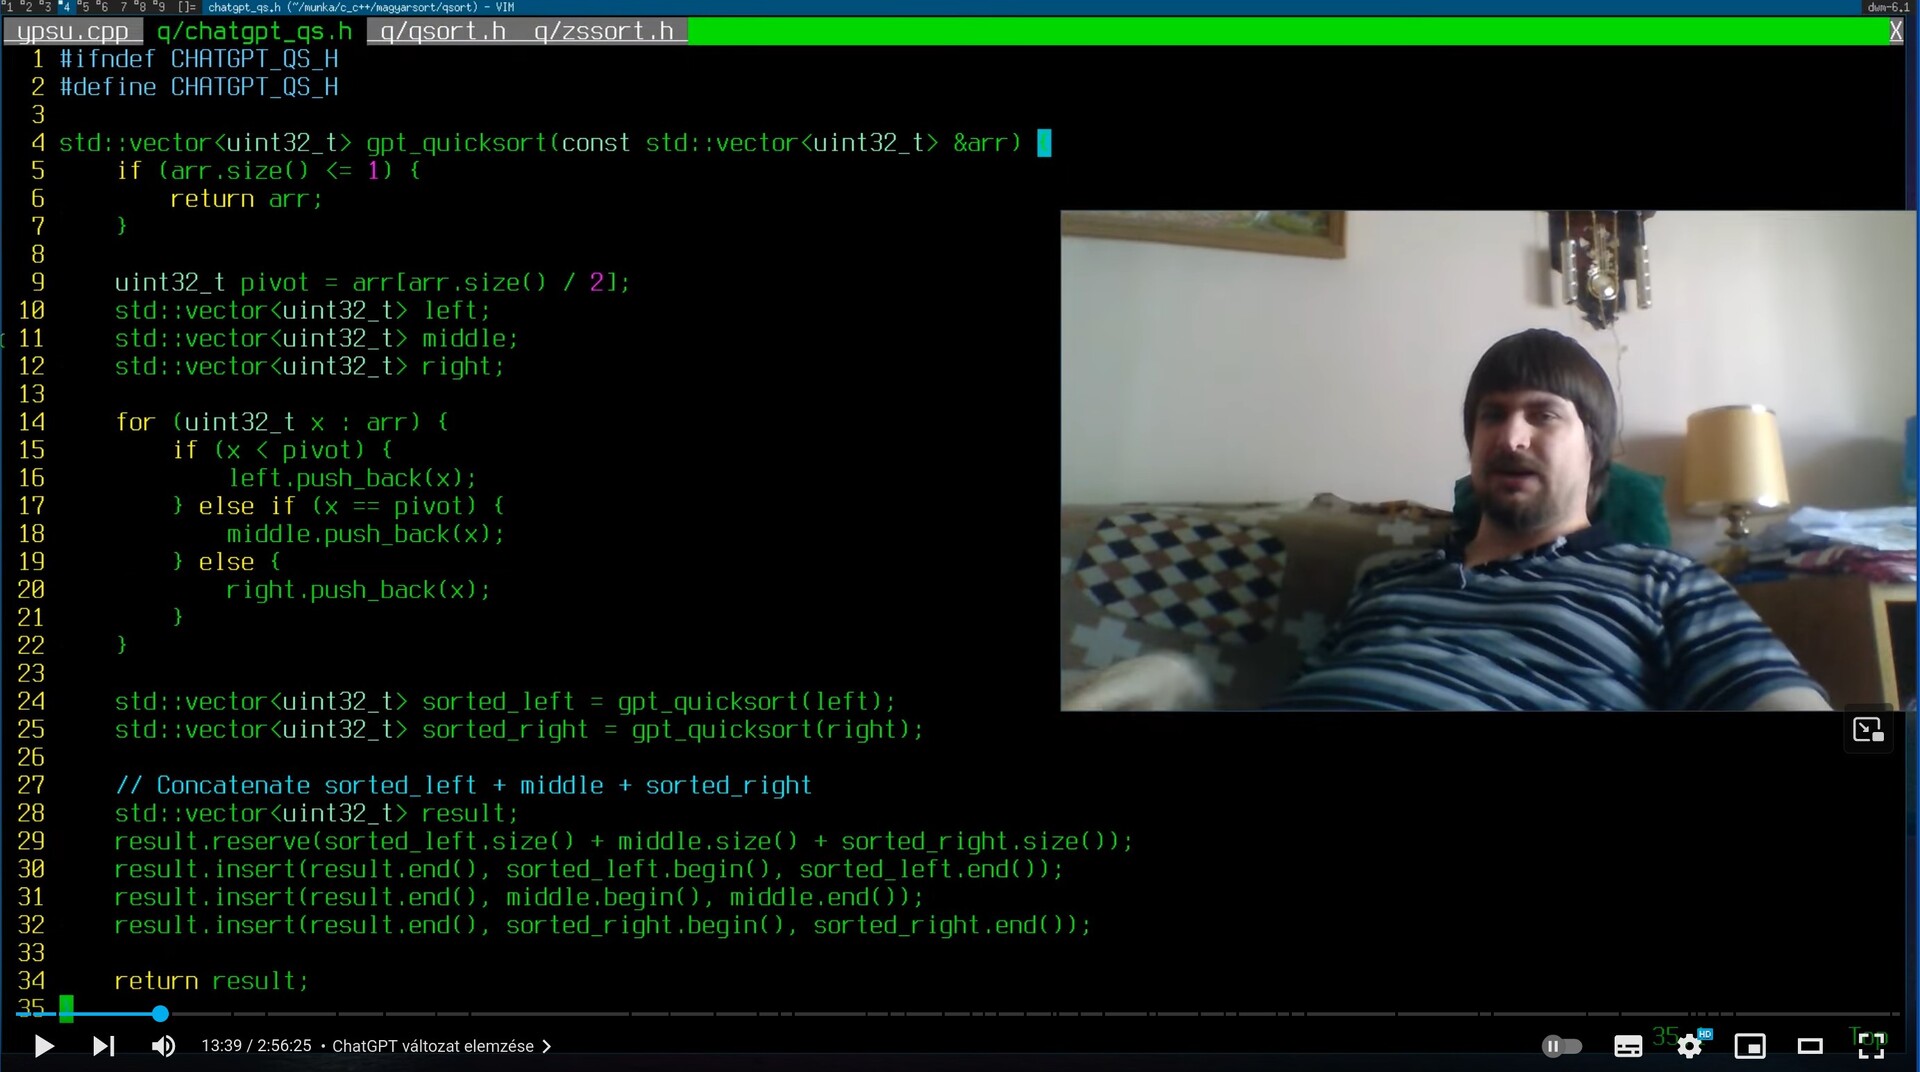Image resolution: width=1920 pixels, height=1072 pixels.
Task: Click the webcam overlay of the presenter
Action: pos(1487,460)
